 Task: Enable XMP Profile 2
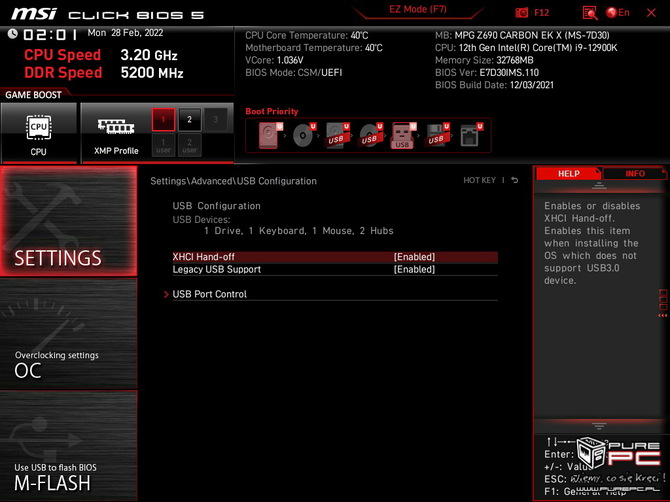(189, 120)
